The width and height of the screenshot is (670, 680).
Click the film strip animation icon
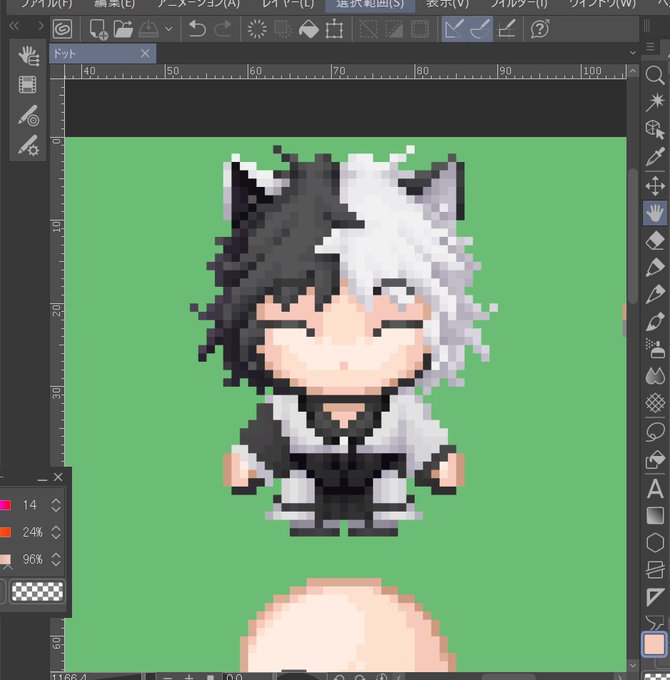tap(28, 85)
